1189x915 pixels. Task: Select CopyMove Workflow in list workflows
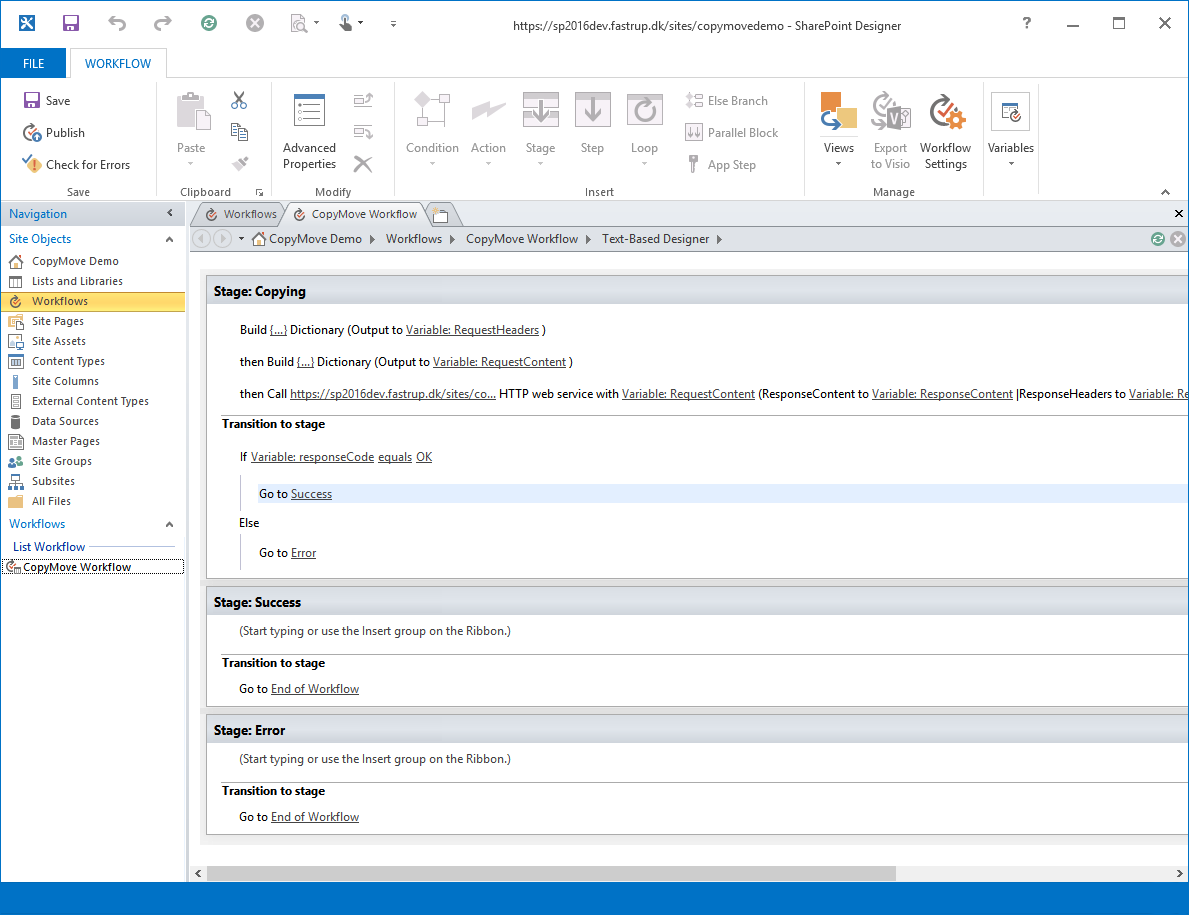pos(77,567)
